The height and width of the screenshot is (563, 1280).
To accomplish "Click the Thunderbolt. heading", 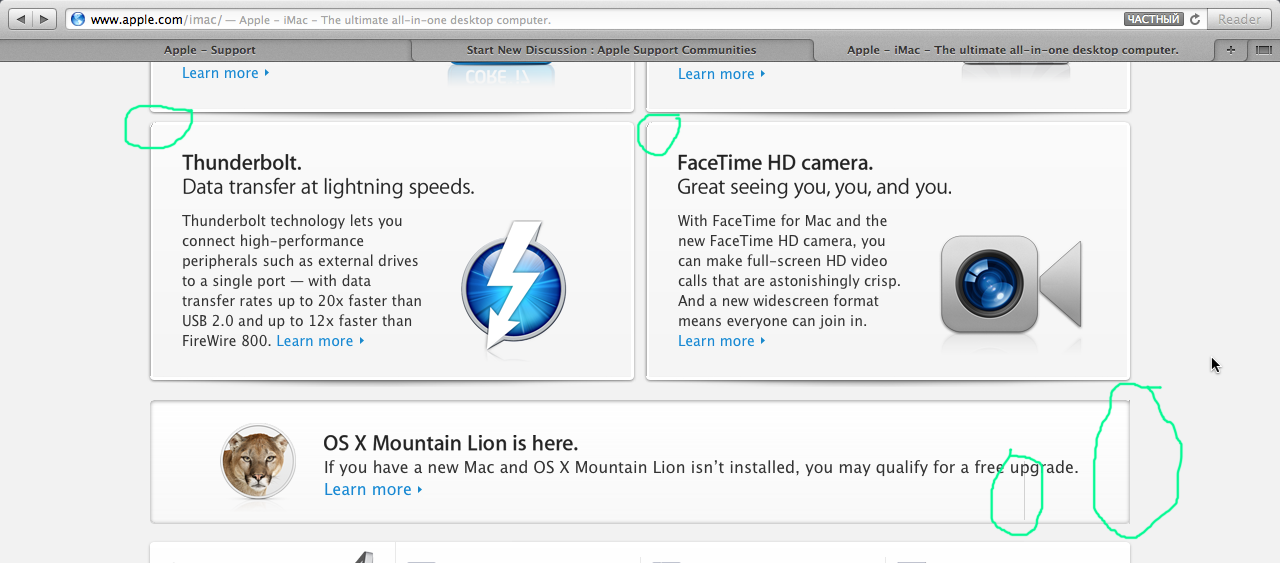I will point(242,163).
